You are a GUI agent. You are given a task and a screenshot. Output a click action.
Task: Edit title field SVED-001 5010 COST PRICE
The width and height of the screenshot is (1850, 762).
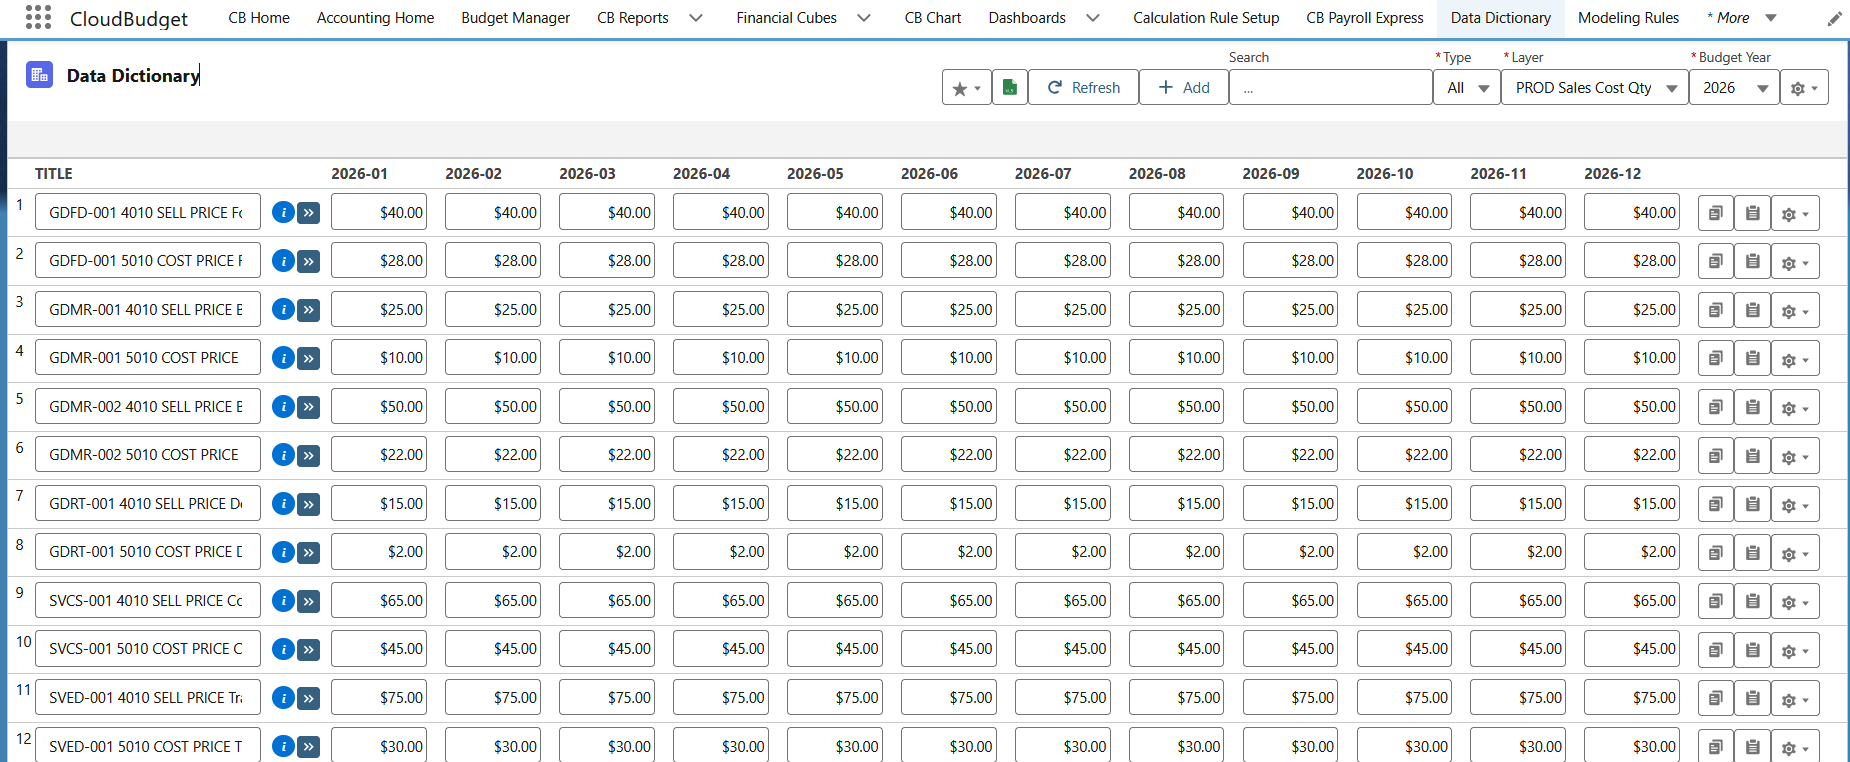[148, 746]
